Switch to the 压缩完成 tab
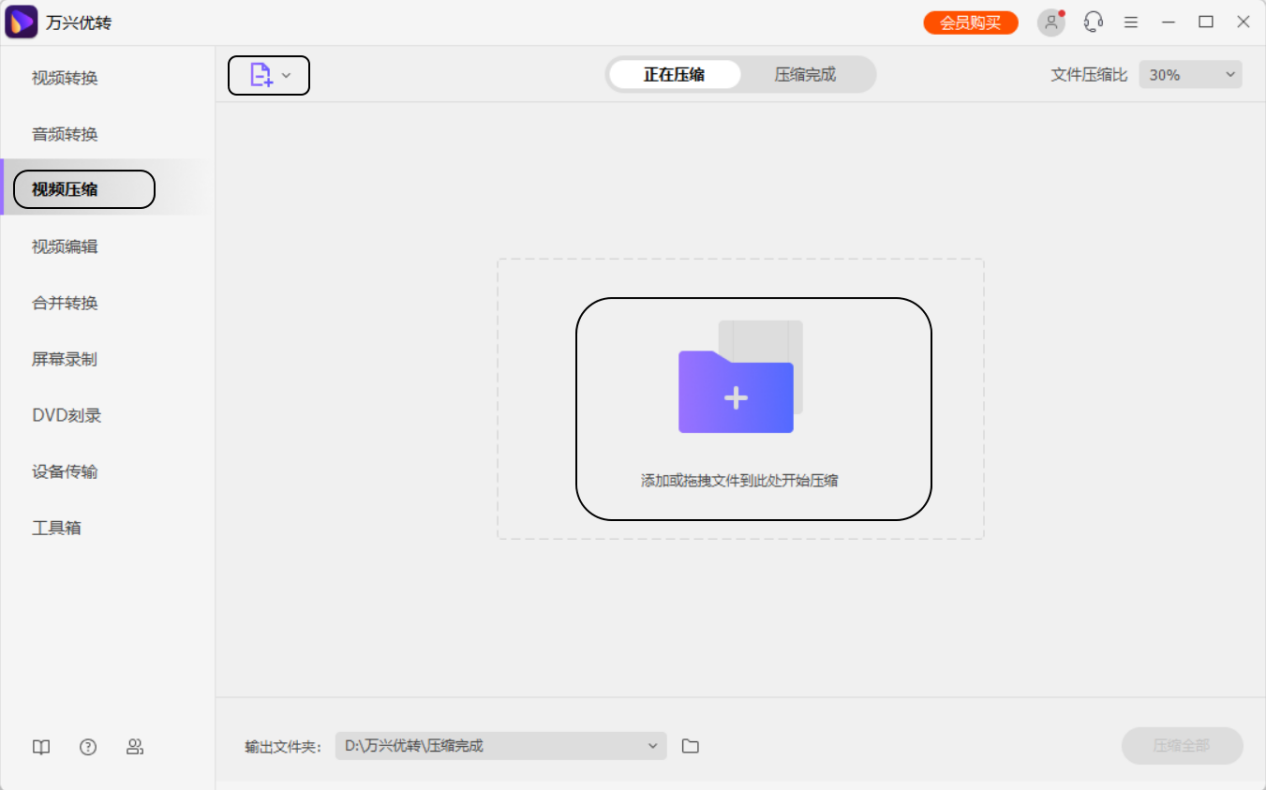The image size is (1266, 790). tap(808, 73)
